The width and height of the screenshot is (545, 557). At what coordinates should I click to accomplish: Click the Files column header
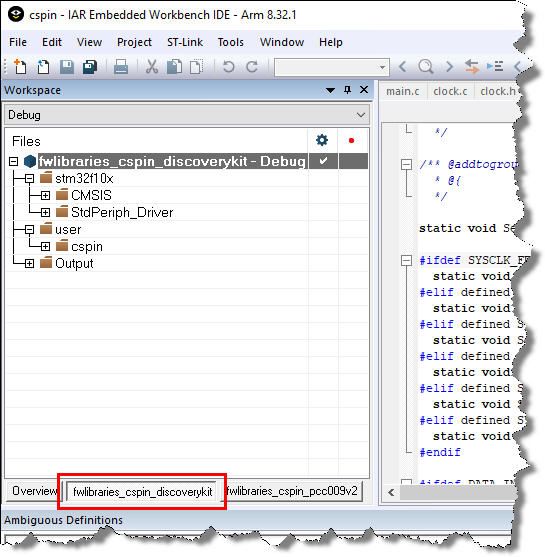click(x=26, y=141)
